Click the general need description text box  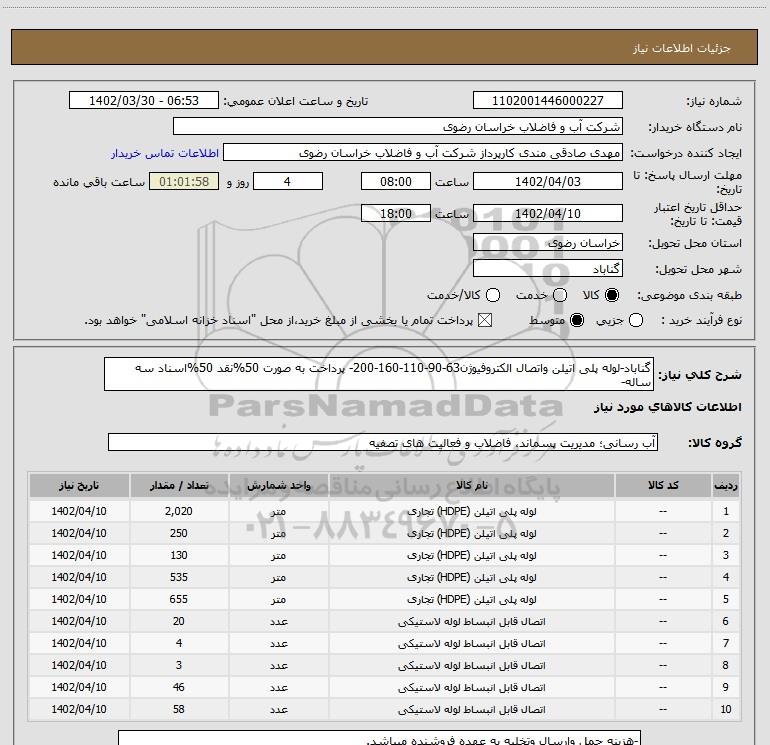coord(379,374)
